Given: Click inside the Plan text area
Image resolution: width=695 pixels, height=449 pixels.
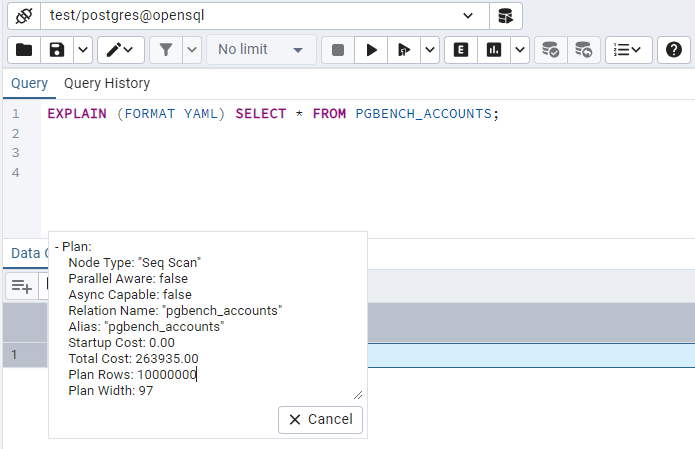Looking at the screenshot, I should tap(208, 318).
